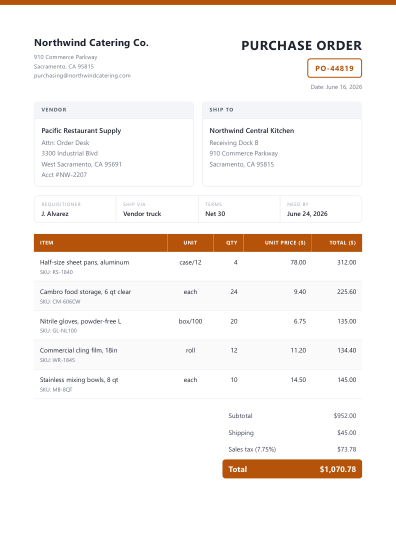Image resolution: width=396 pixels, height=560 pixels.
Task: Click the Shipping label
Action: tap(241, 433)
